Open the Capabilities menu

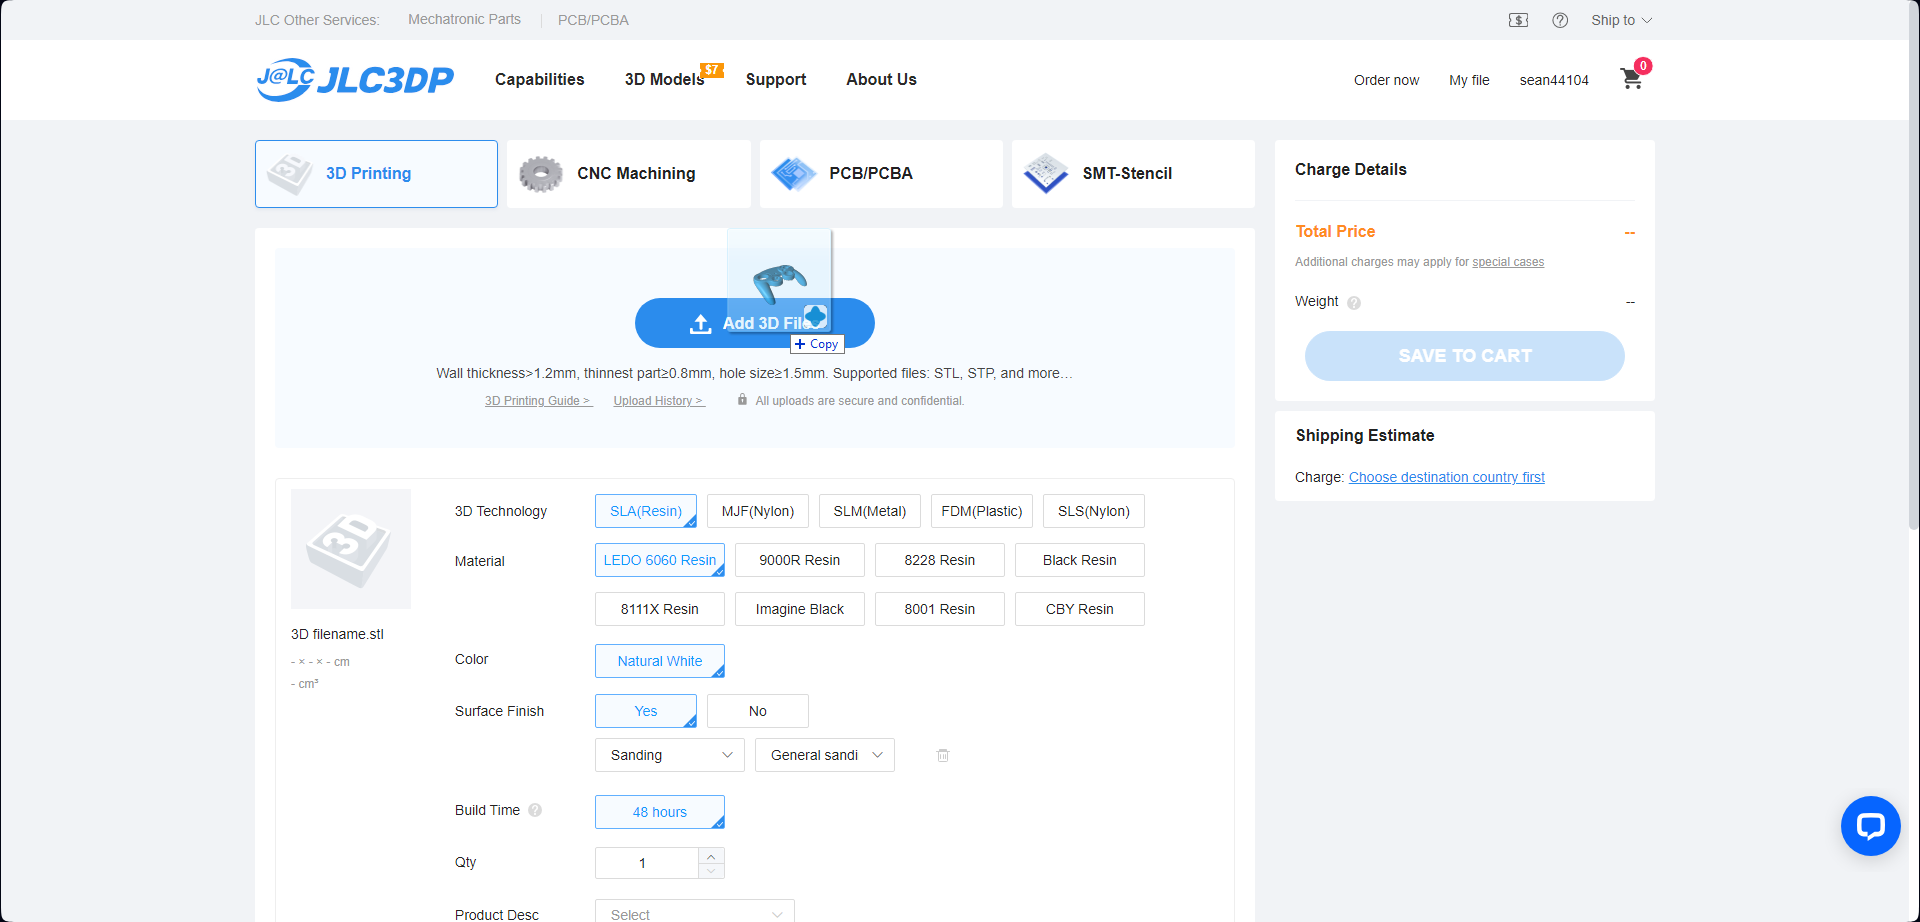click(539, 79)
